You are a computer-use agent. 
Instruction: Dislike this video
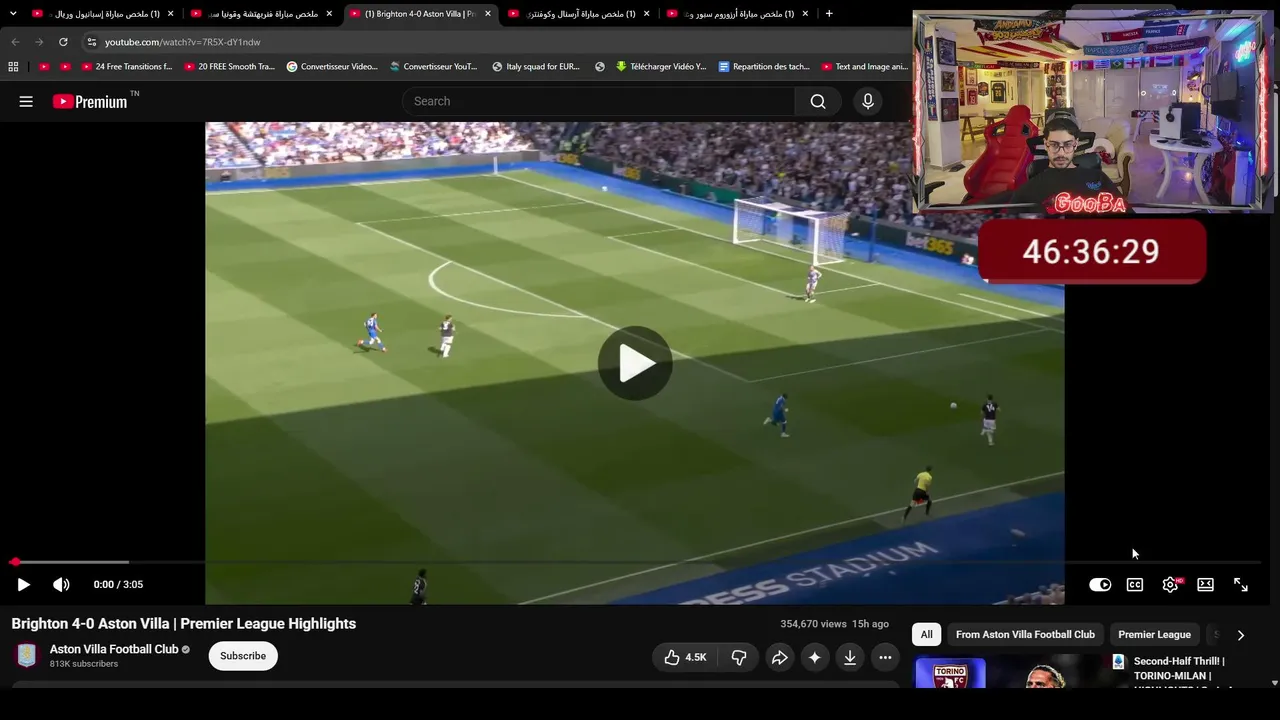click(739, 657)
